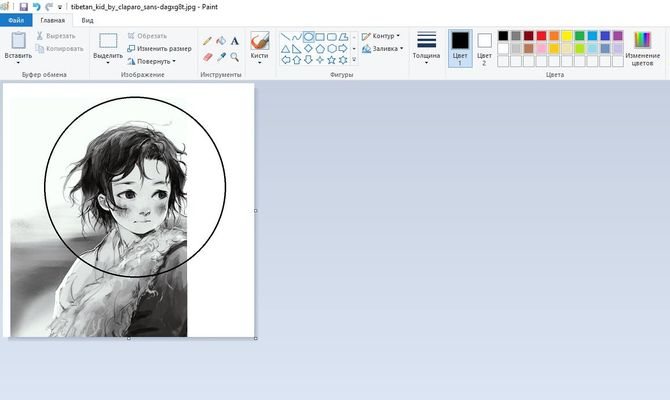Click the Копировать copy button
The image size is (670, 400).
coord(60,49)
